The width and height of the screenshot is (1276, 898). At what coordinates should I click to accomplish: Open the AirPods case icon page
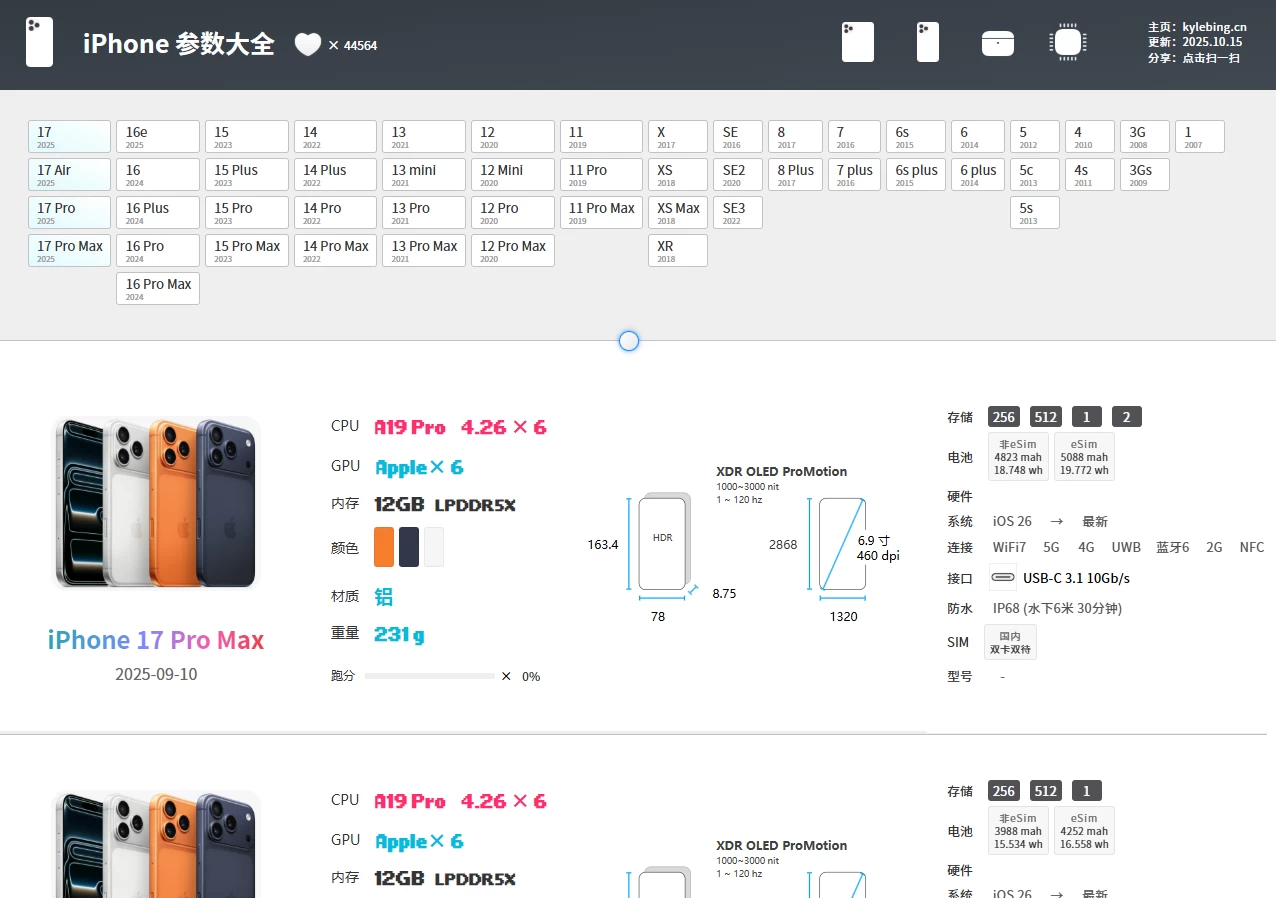pyautogui.click(x=997, y=43)
